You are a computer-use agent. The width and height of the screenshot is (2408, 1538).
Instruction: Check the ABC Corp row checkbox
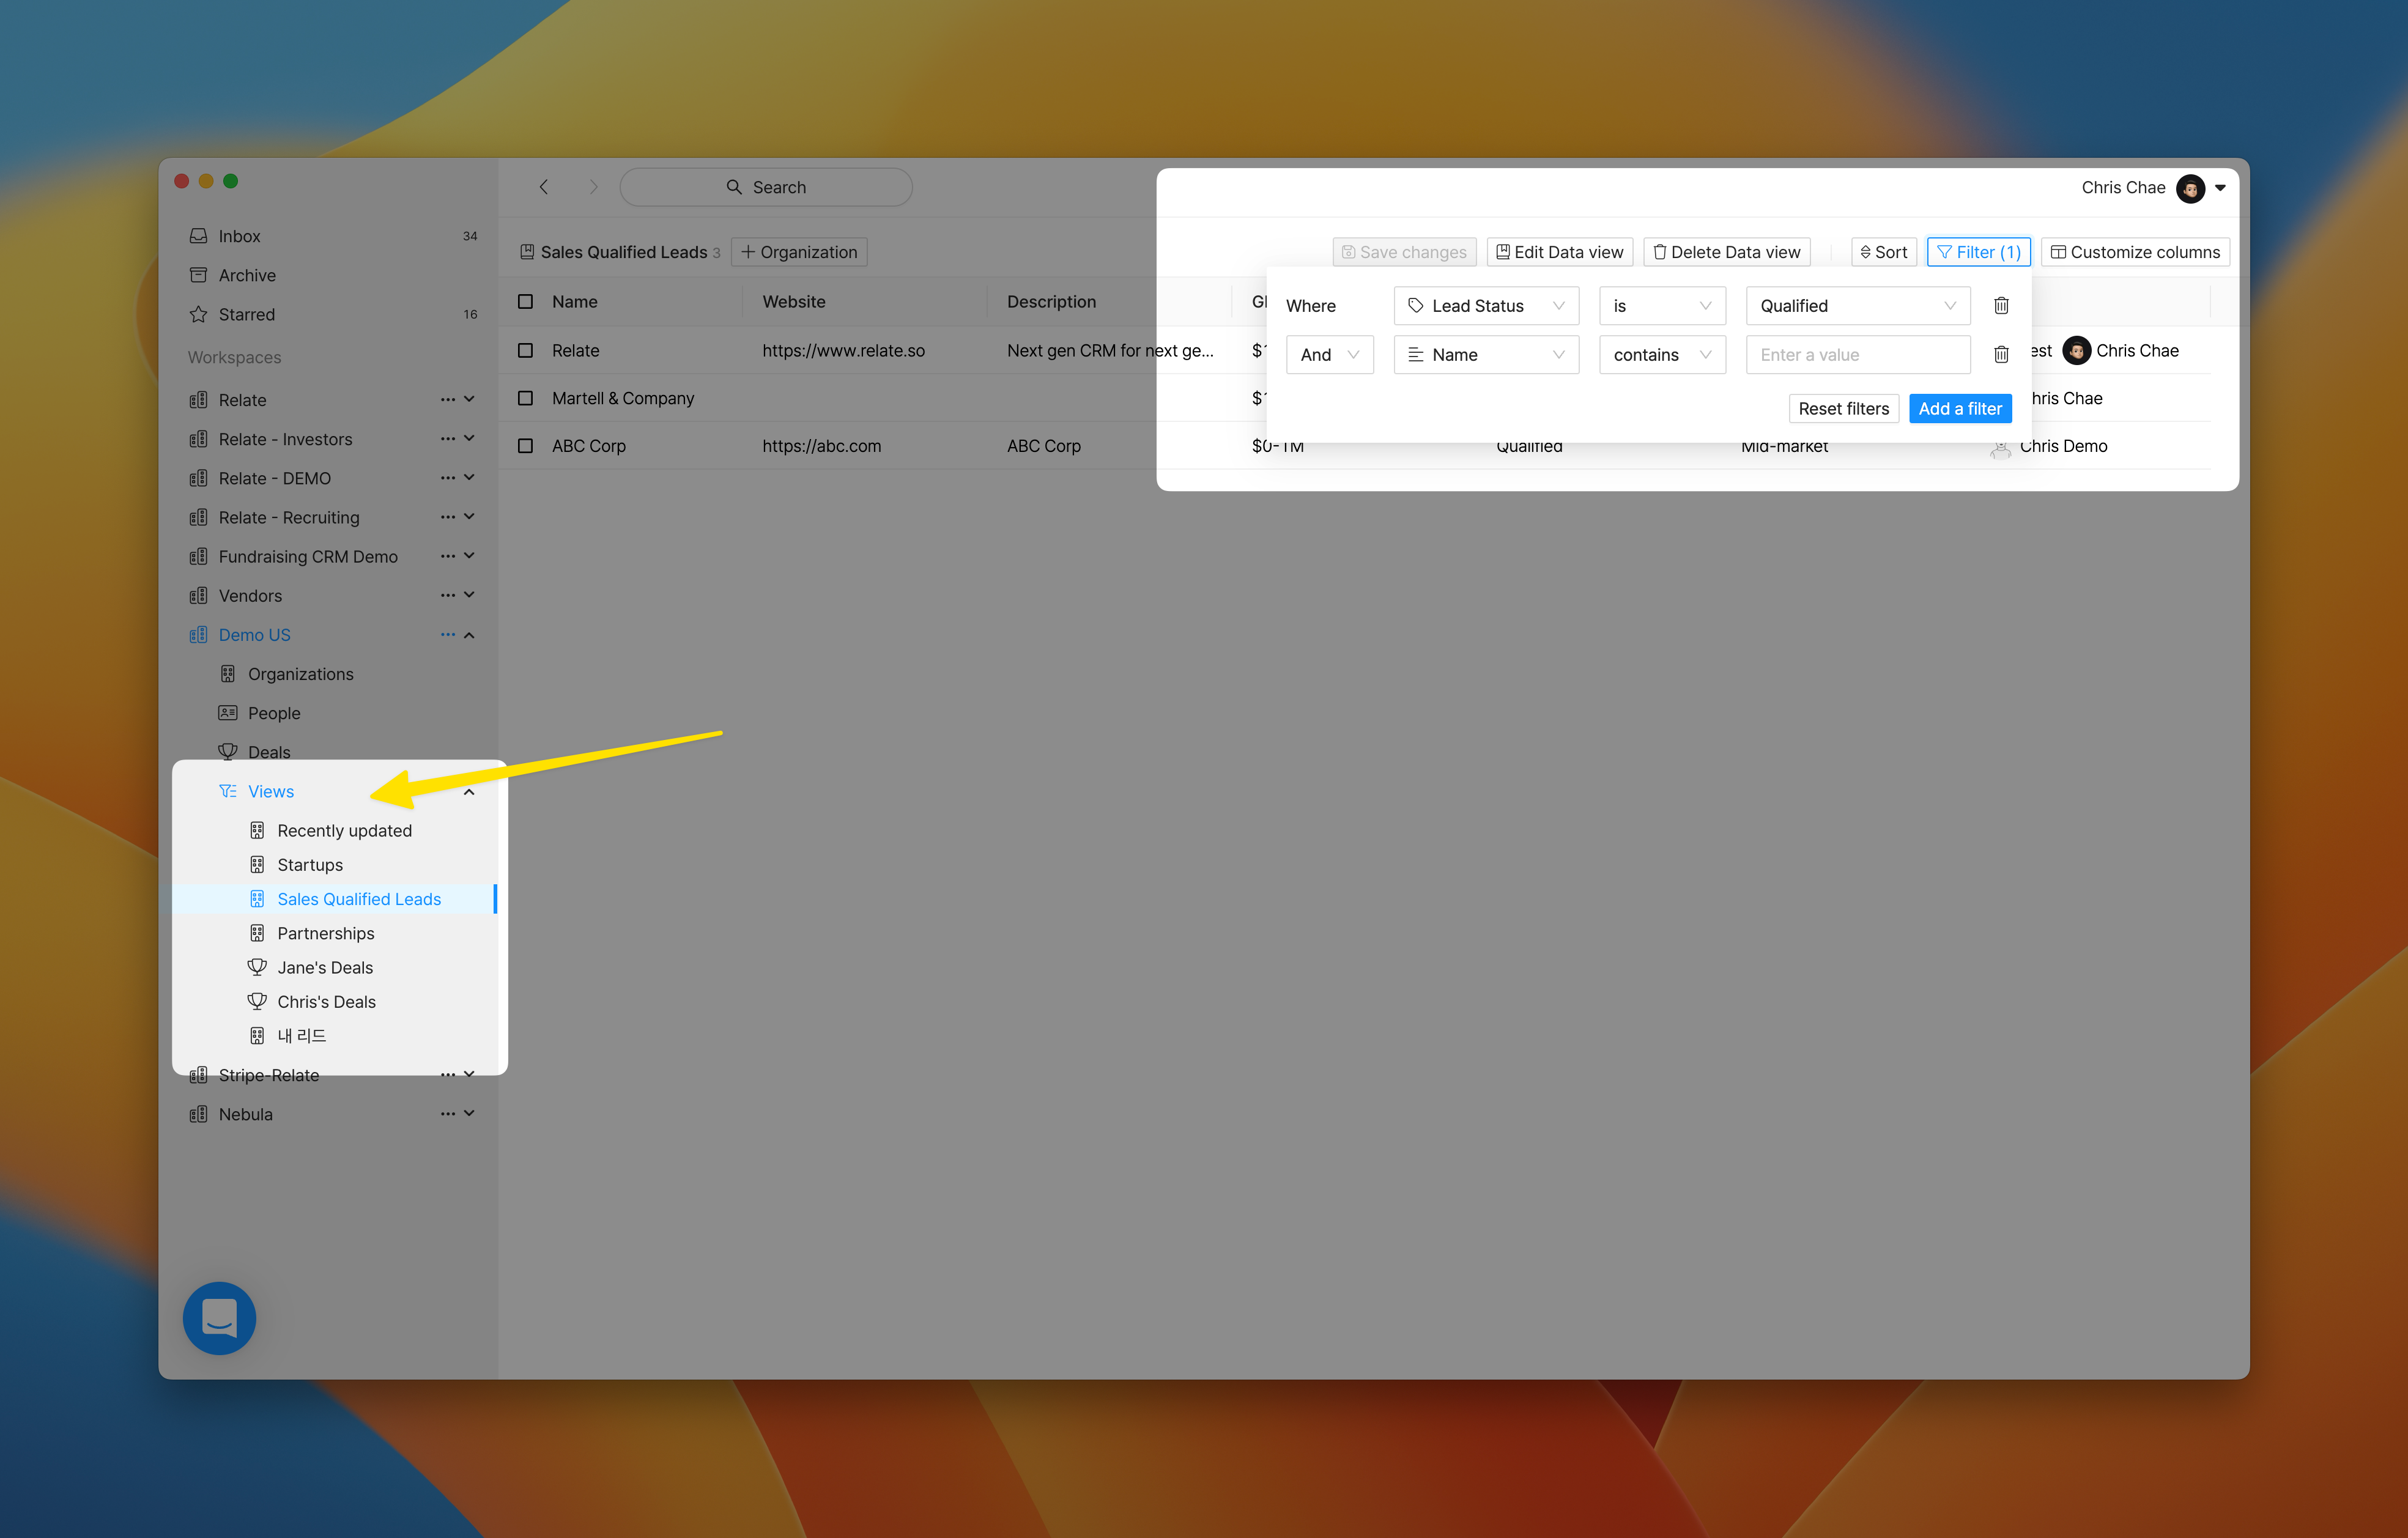tap(525, 446)
